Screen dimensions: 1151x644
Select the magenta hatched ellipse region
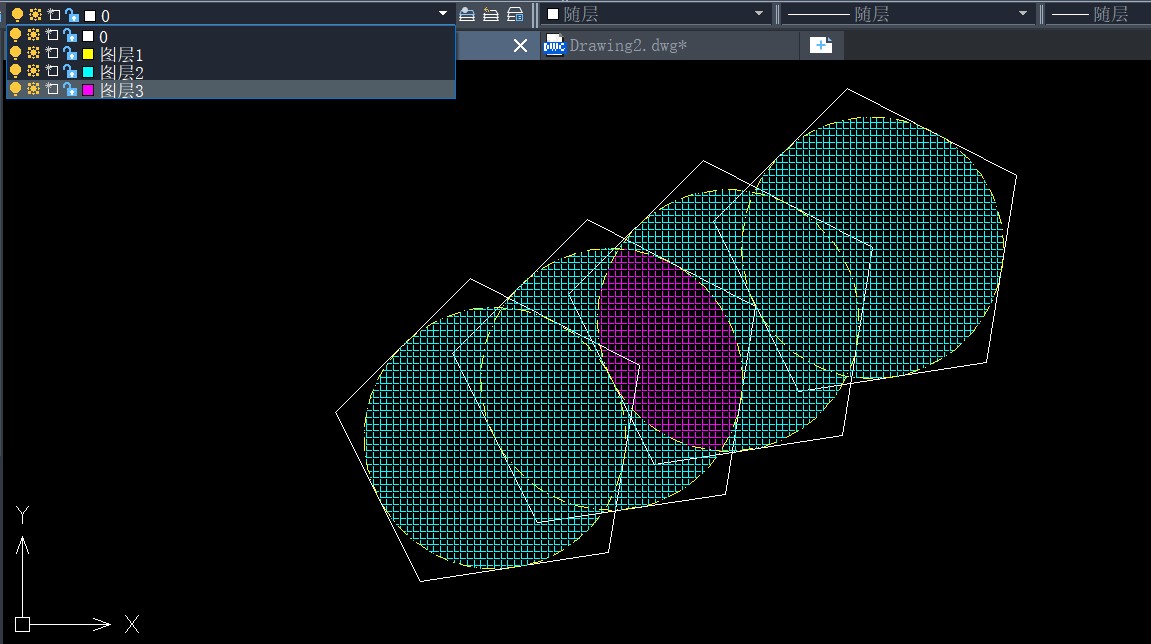point(669,349)
